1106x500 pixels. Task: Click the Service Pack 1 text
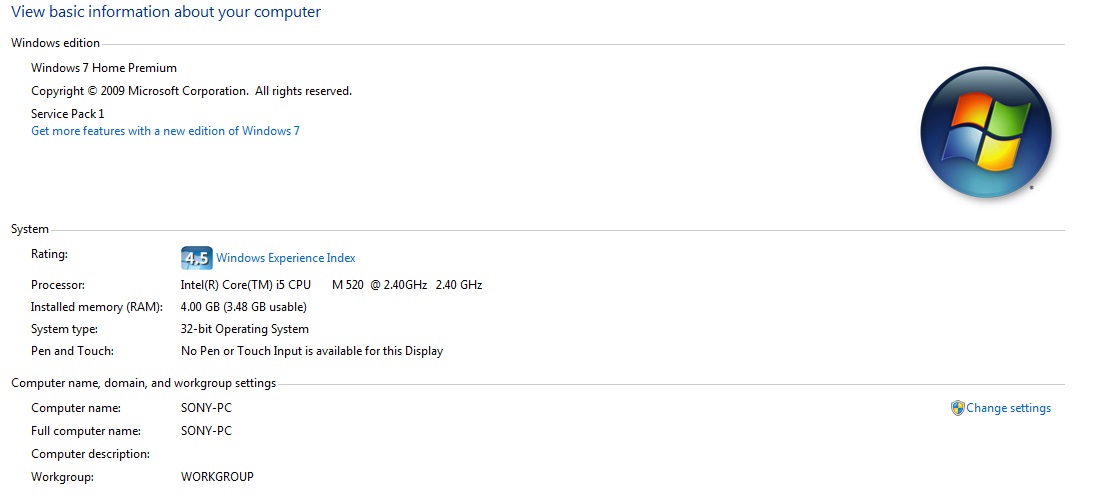[x=68, y=114]
